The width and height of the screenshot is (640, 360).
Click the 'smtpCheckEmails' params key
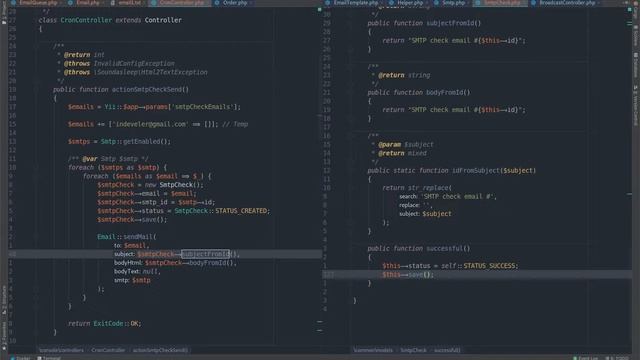[x=204, y=107]
